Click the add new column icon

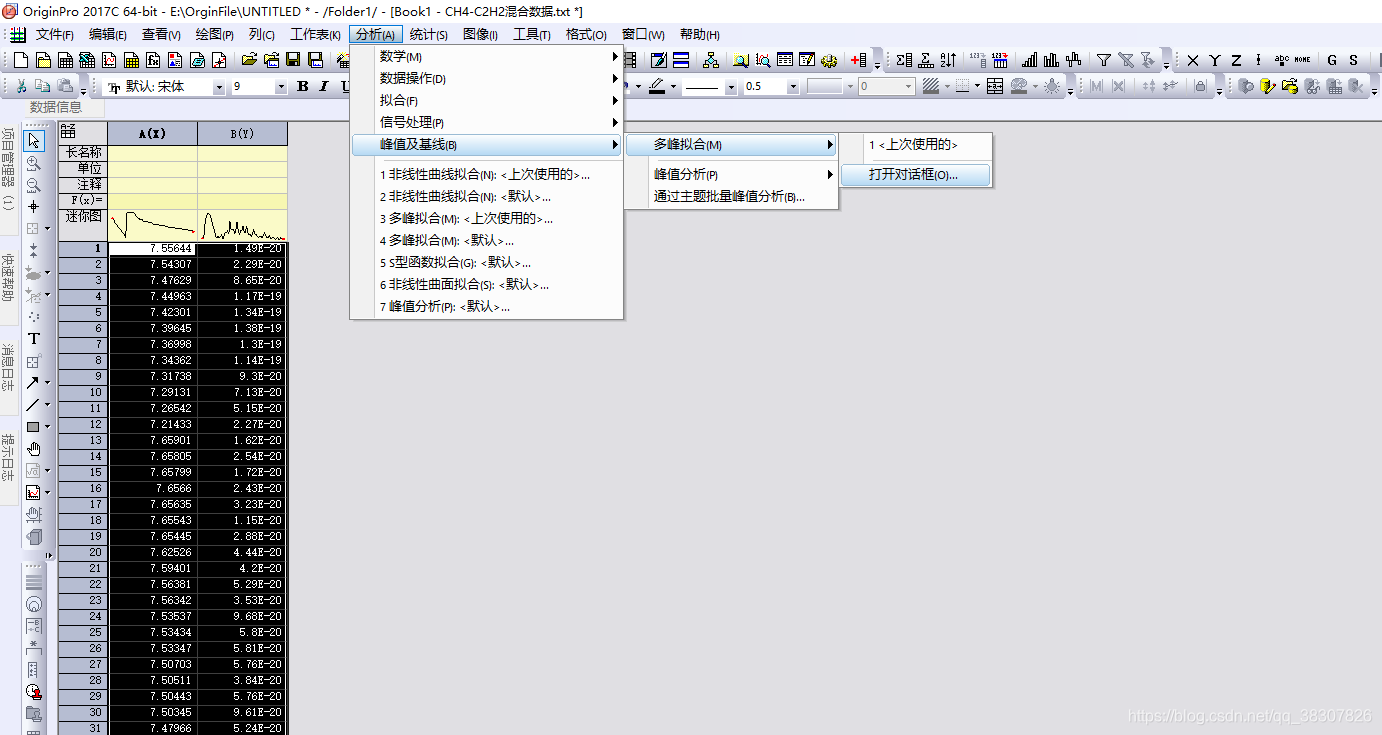click(859, 60)
